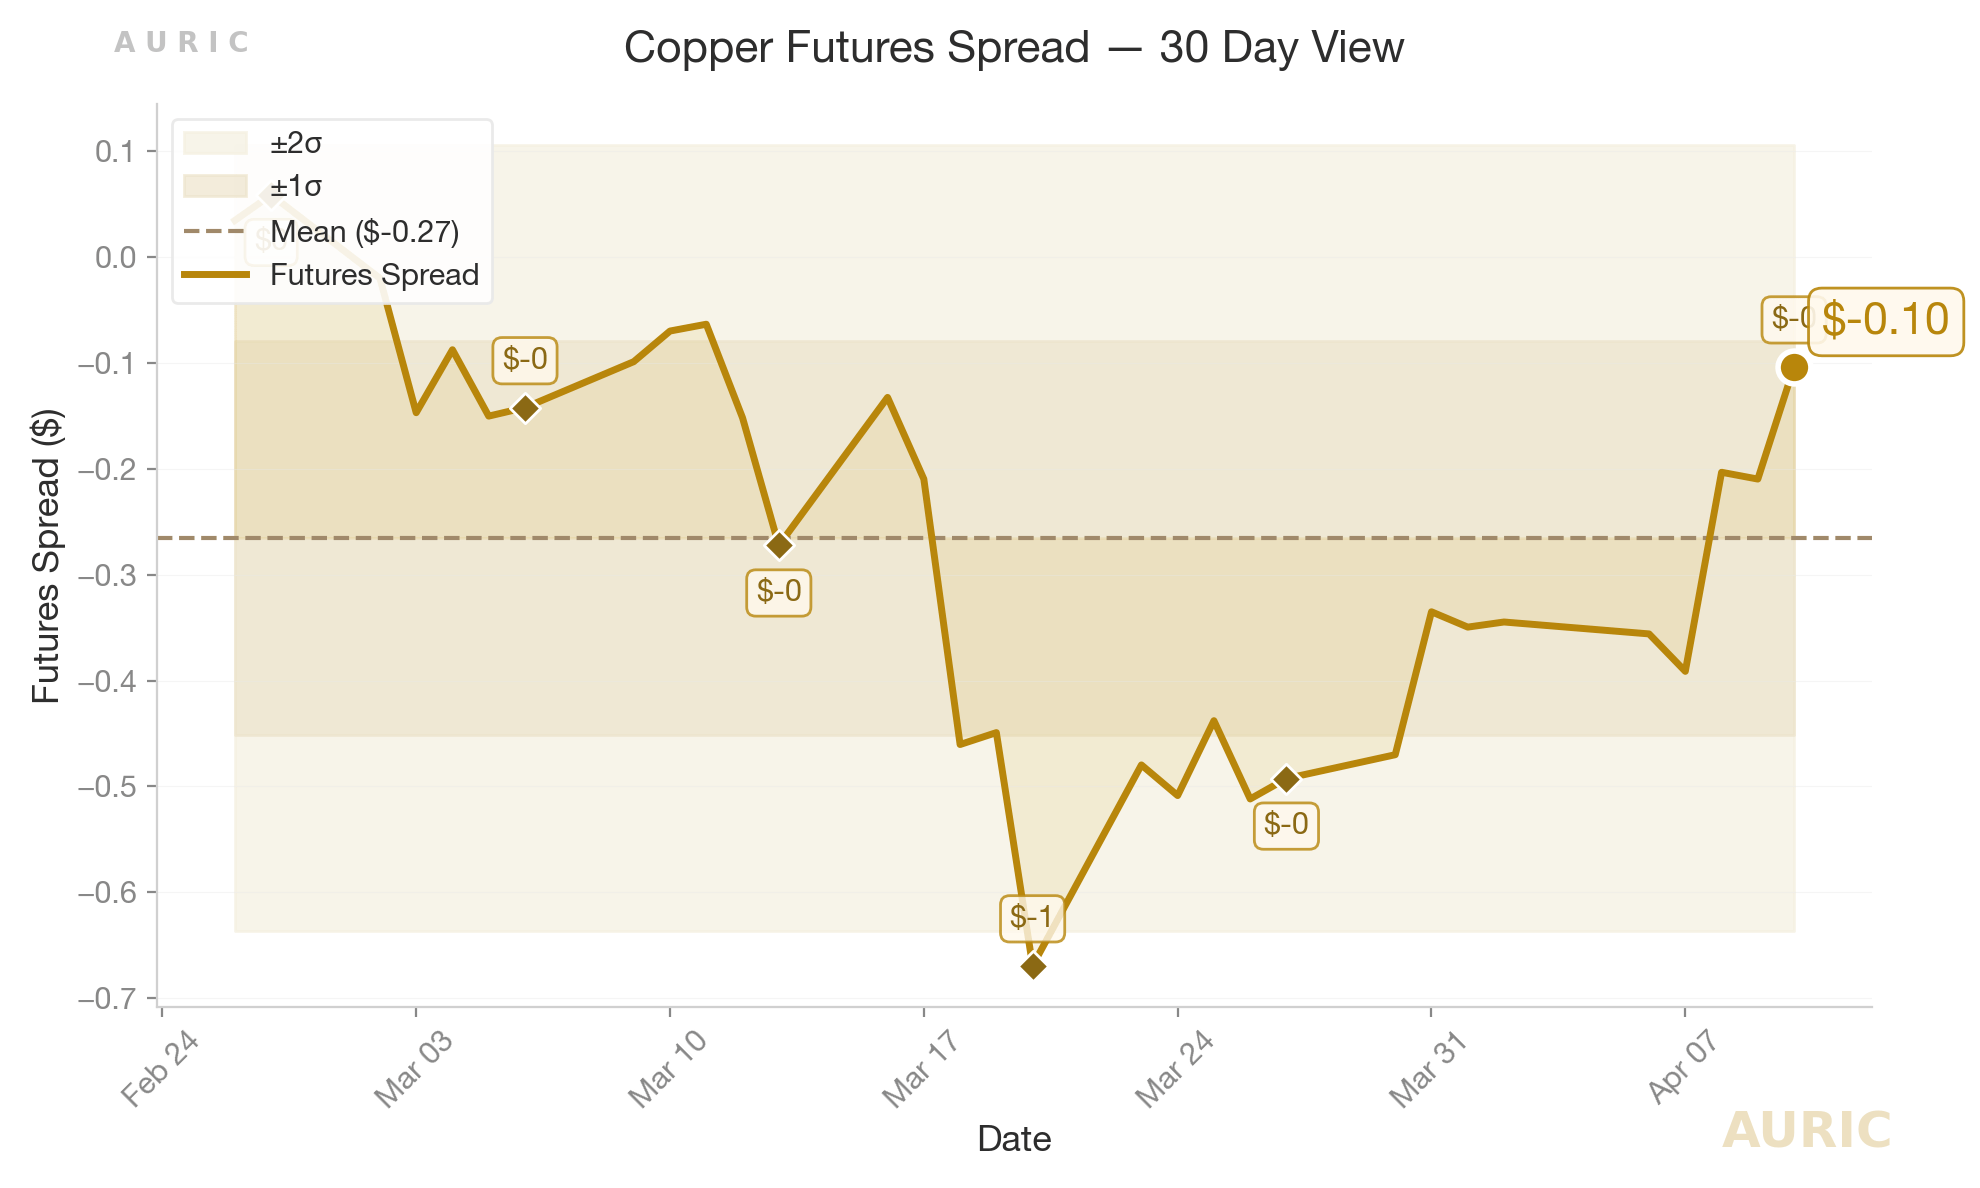Click the diamond marker at the chart's lowest point
This screenshot has width=1980, height=1188.
pyautogui.click(x=1033, y=966)
